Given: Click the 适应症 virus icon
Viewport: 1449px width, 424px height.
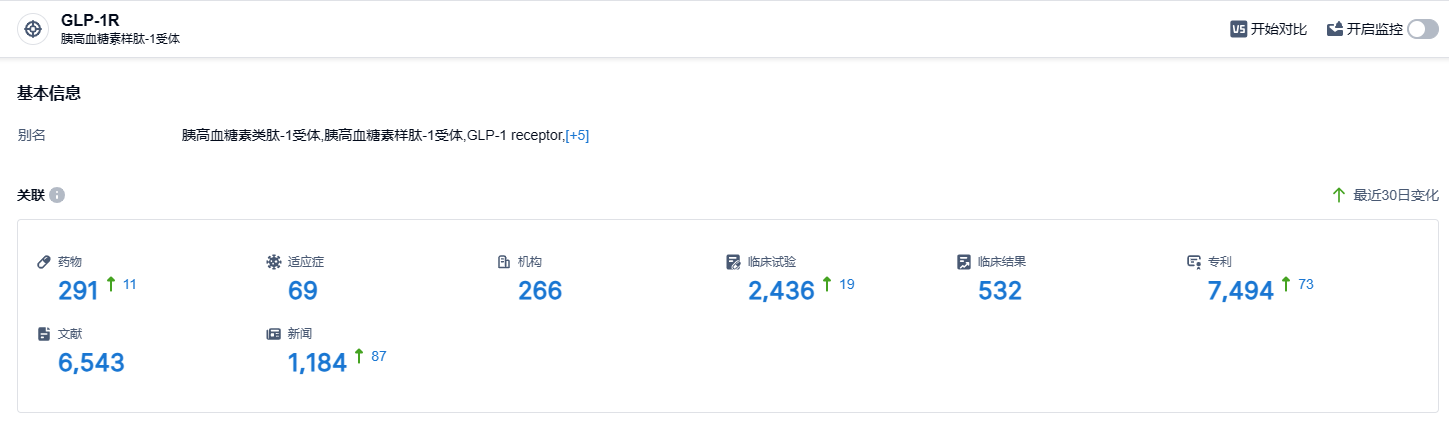Looking at the screenshot, I should [x=273, y=262].
